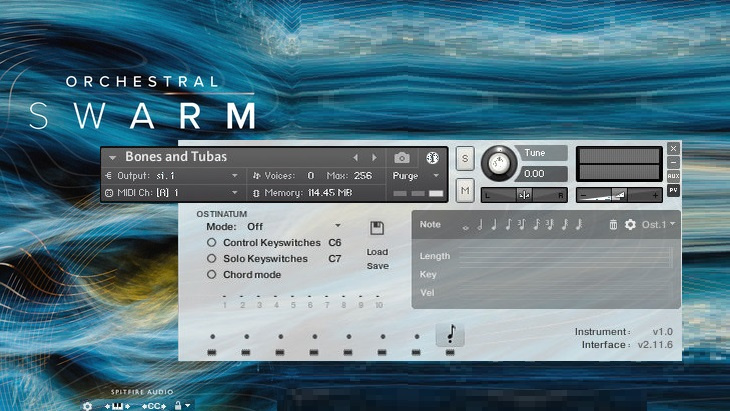730x411 pixels.
Task: Open the instrument info icon beside the camera
Action: pos(432,158)
